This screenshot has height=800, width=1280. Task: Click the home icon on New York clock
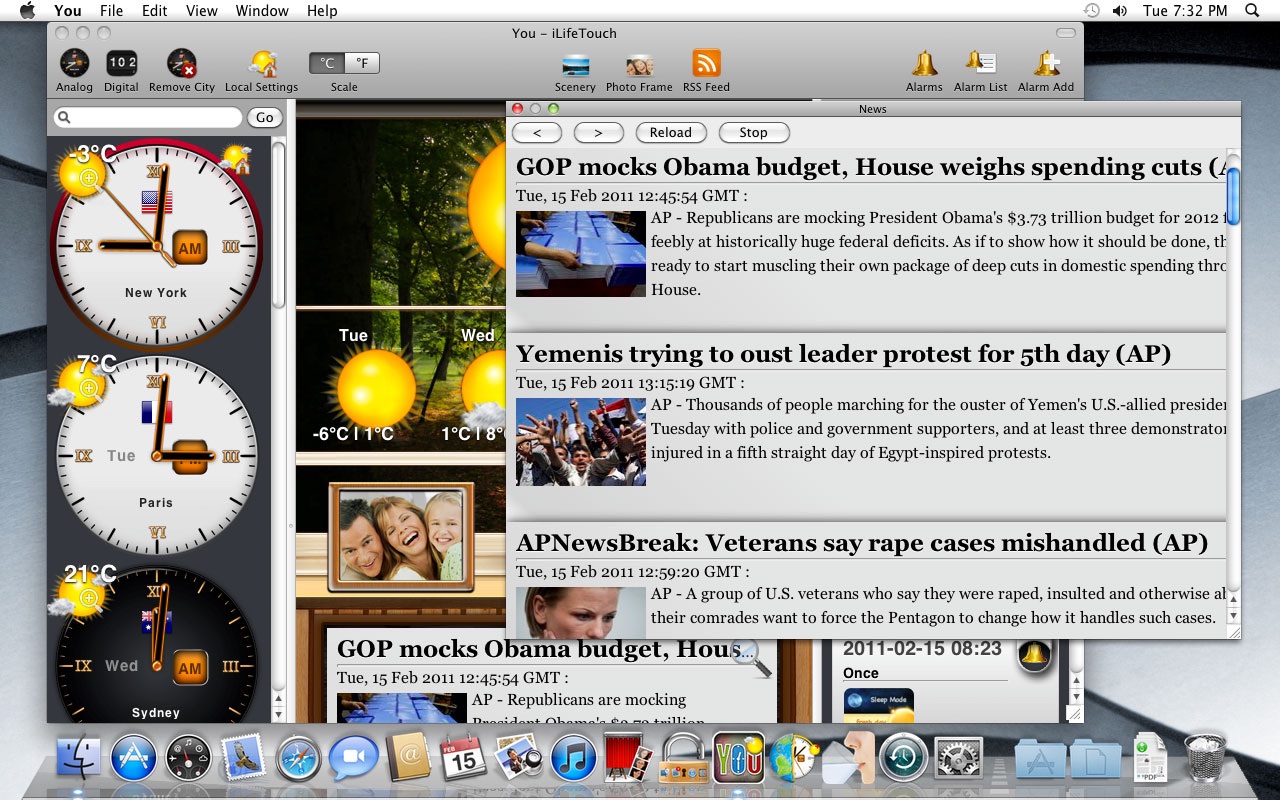point(237,158)
